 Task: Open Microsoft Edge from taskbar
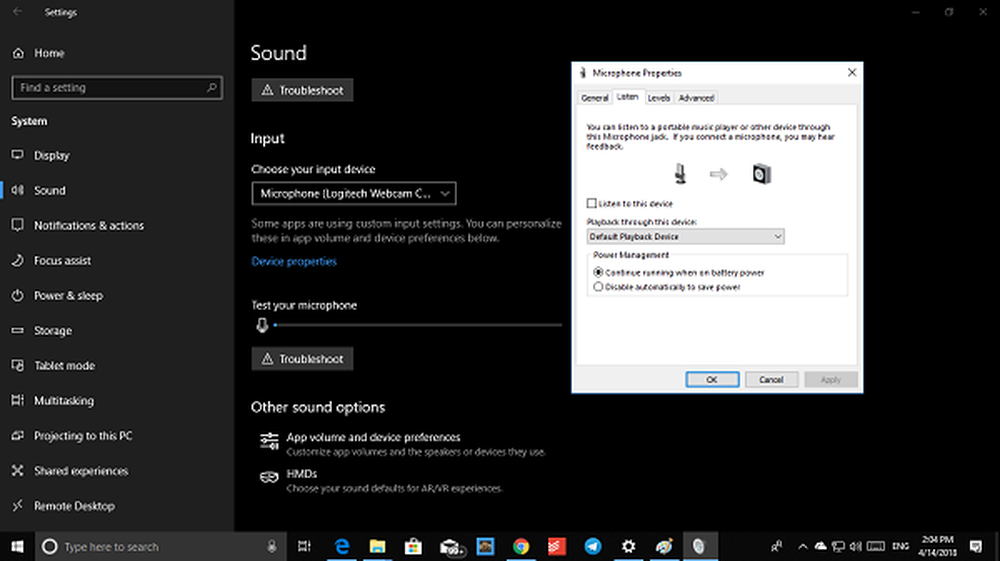tap(342, 546)
